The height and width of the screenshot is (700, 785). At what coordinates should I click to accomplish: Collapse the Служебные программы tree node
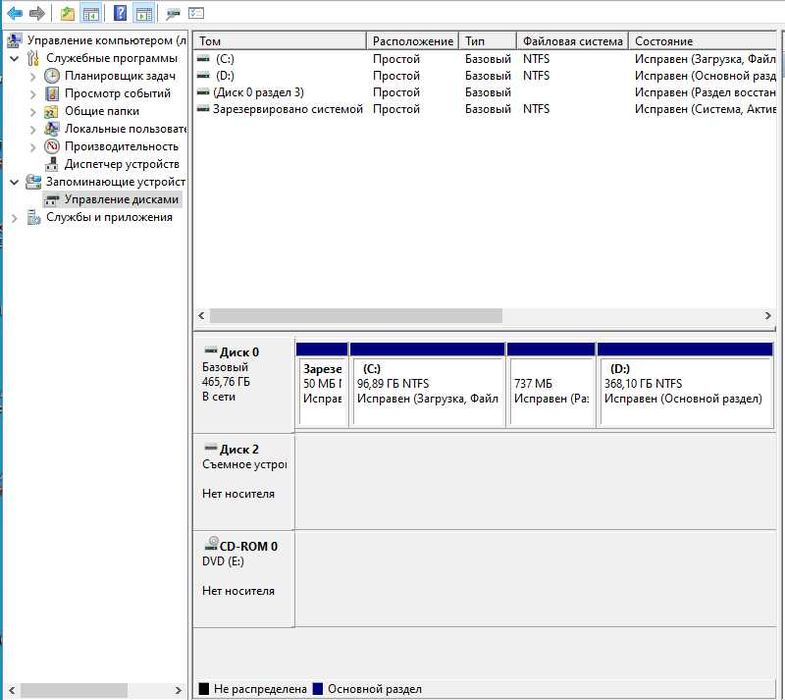click(15, 59)
